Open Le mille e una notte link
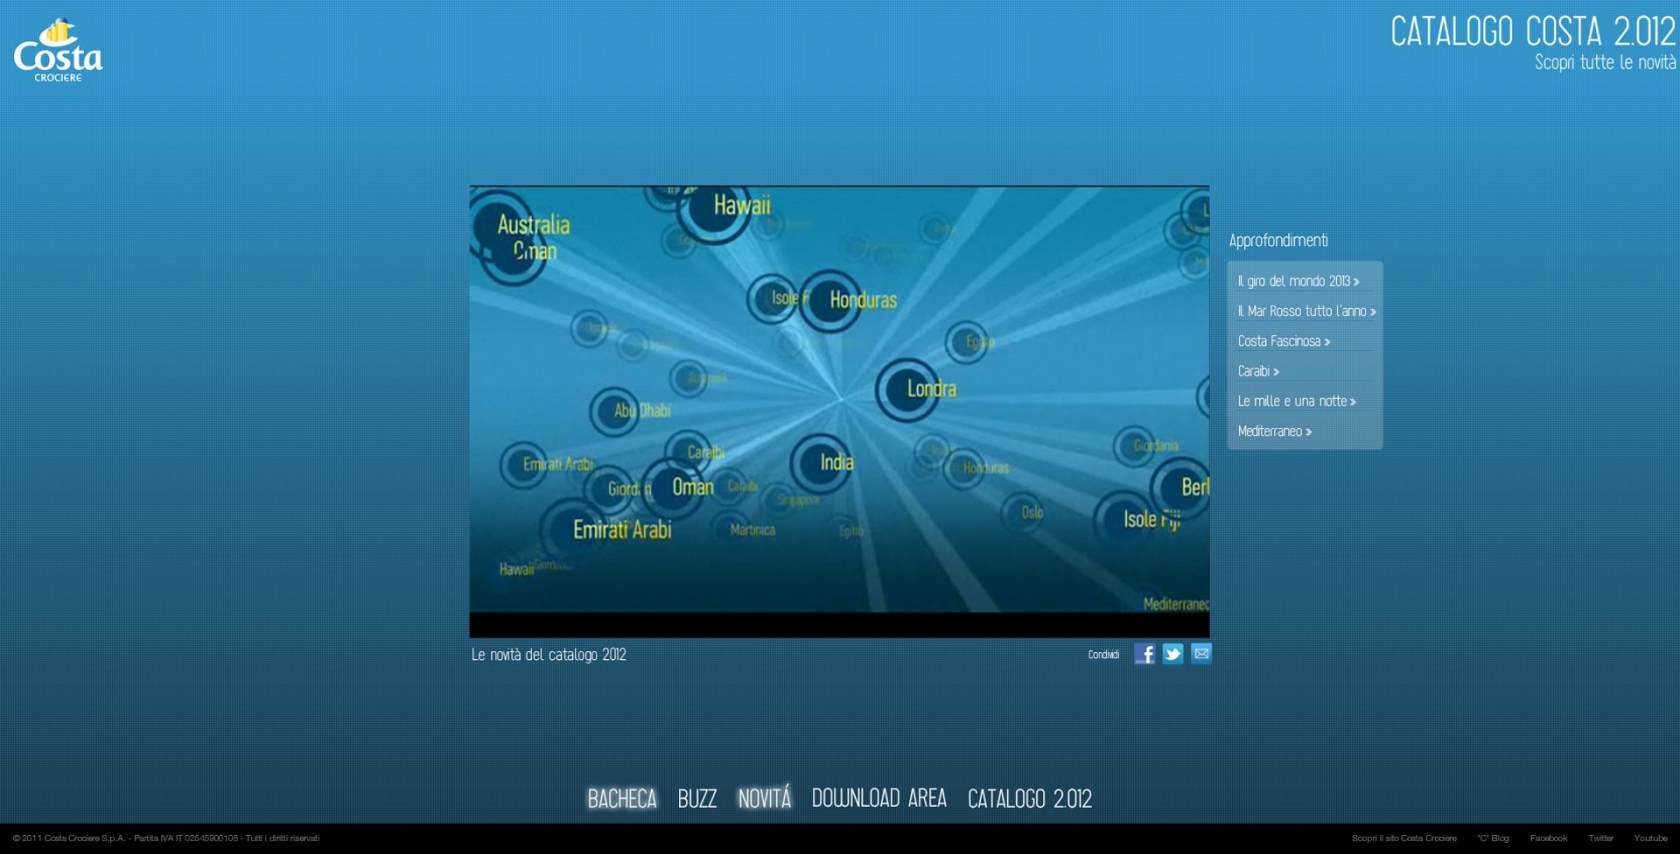This screenshot has height=854, width=1680. click(1296, 401)
